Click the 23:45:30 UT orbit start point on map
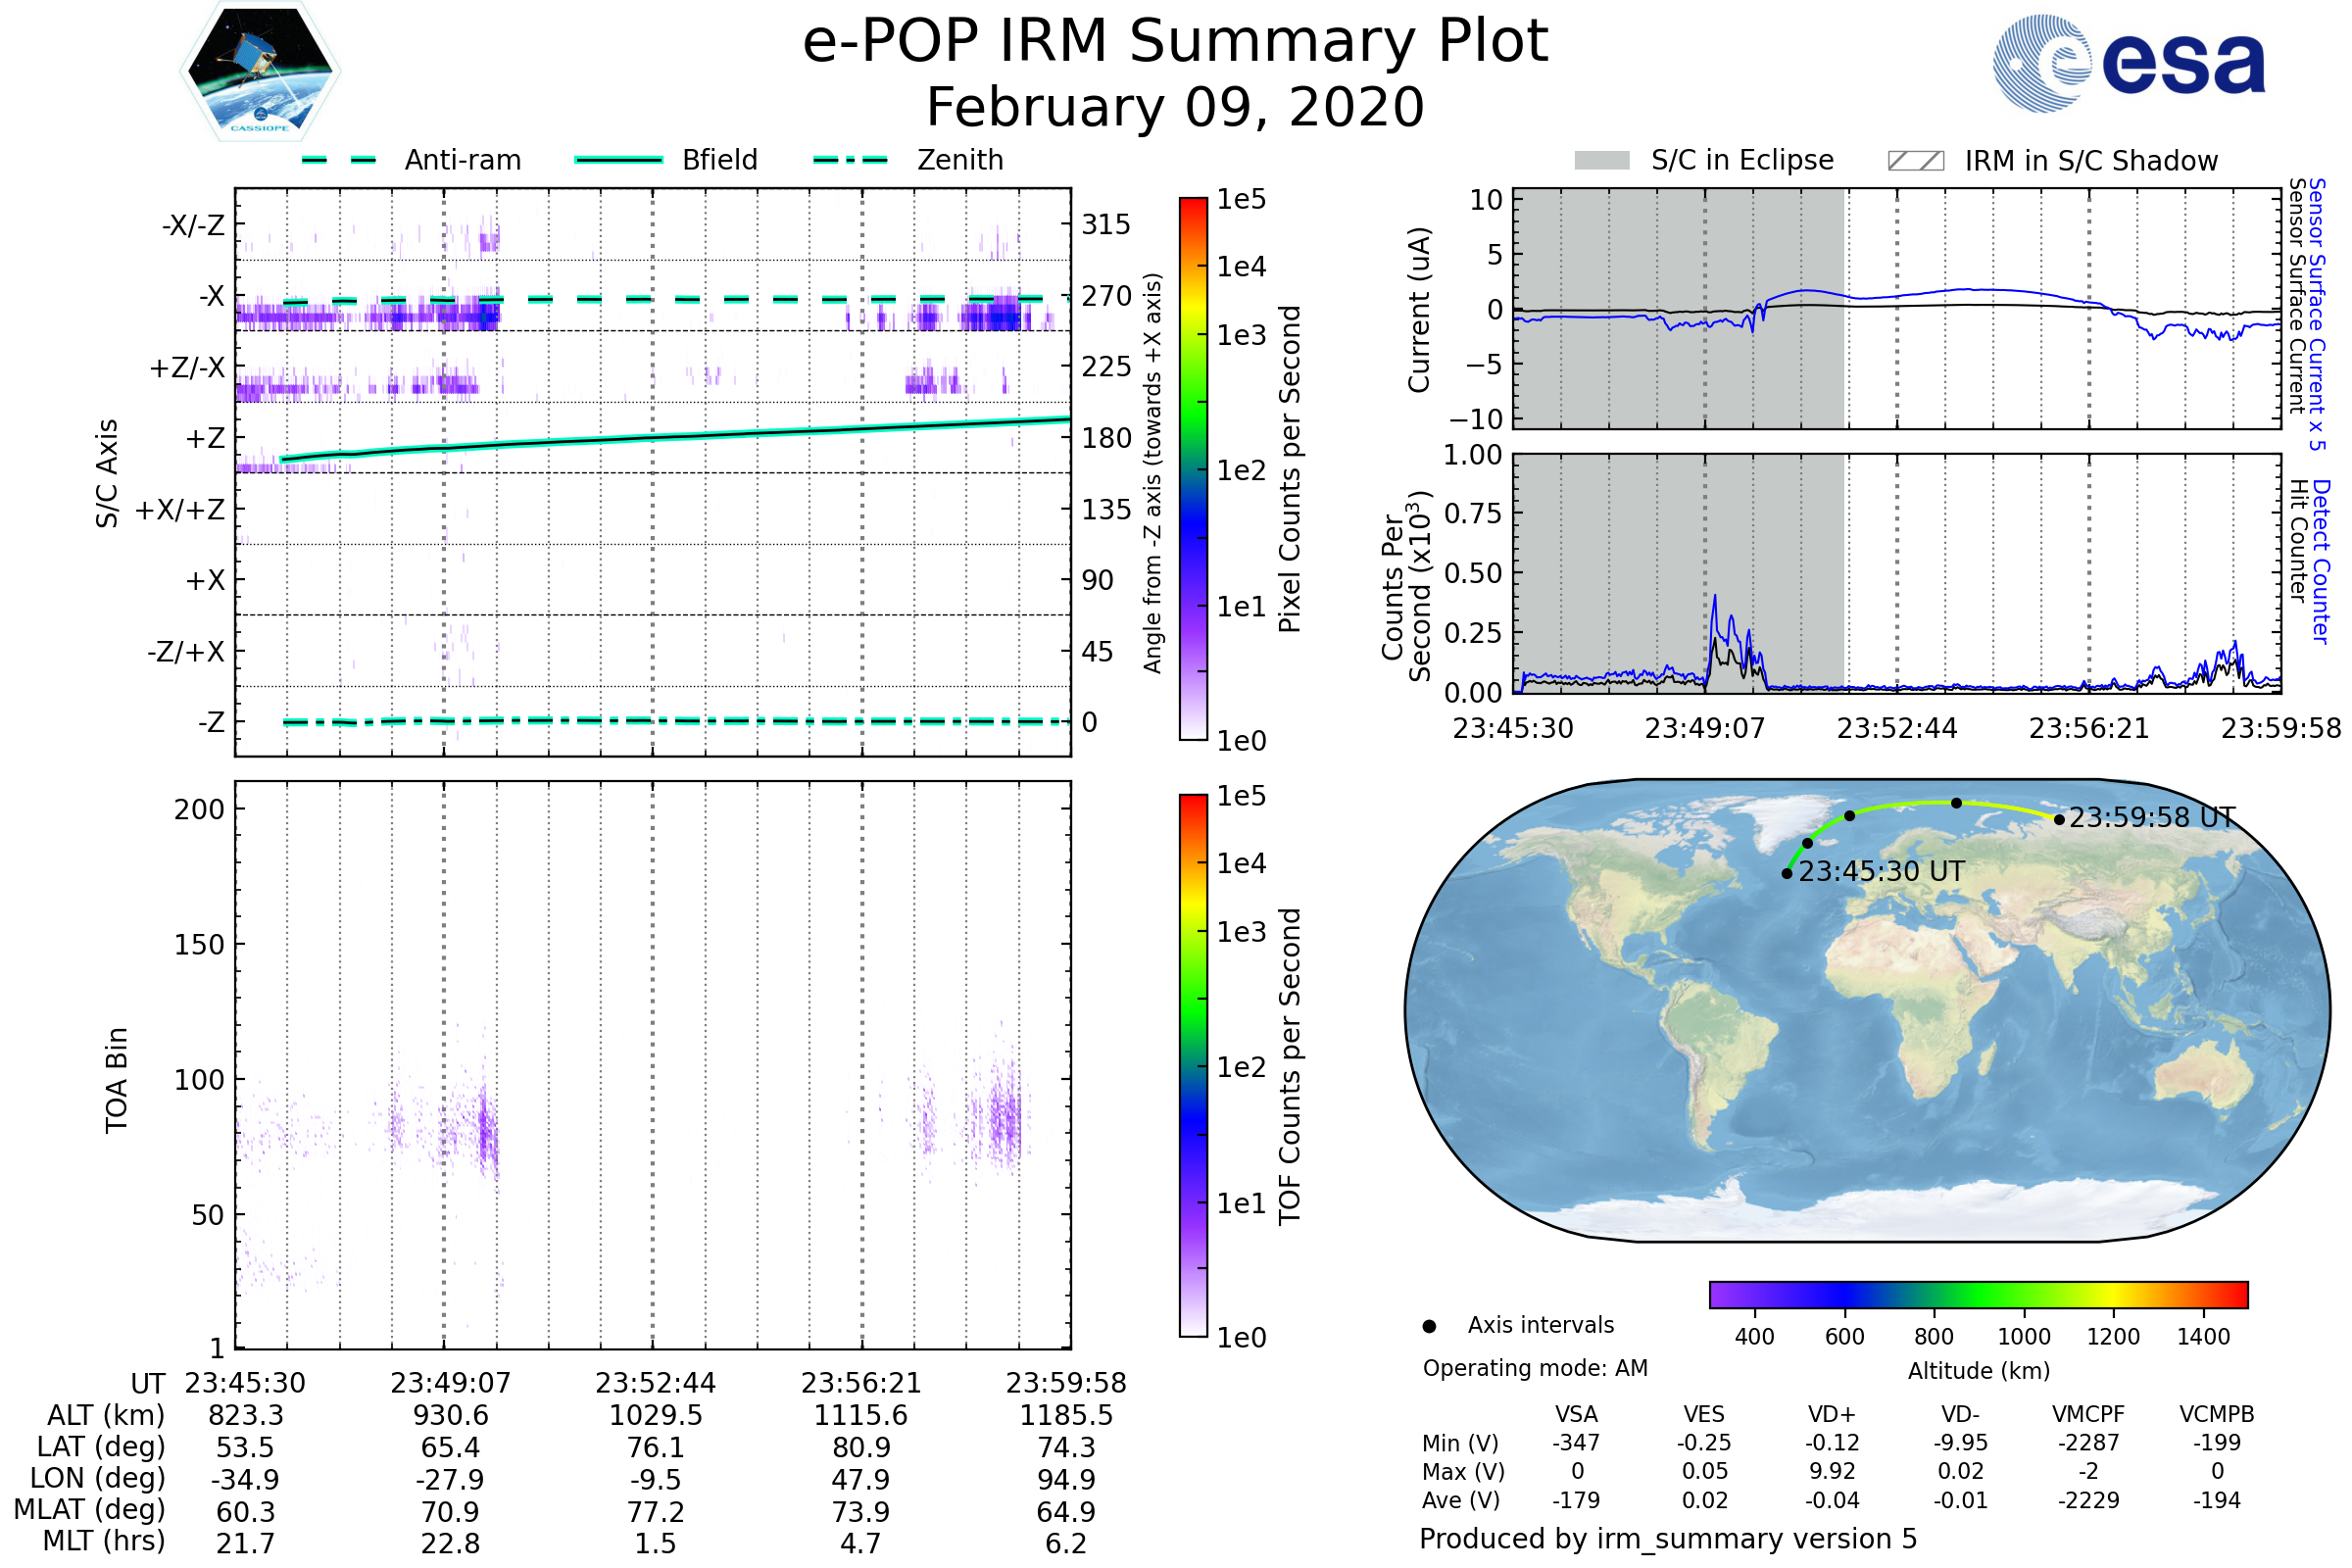Viewport: 2352px width, 1568px height. pyautogui.click(x=1787, y=873)
